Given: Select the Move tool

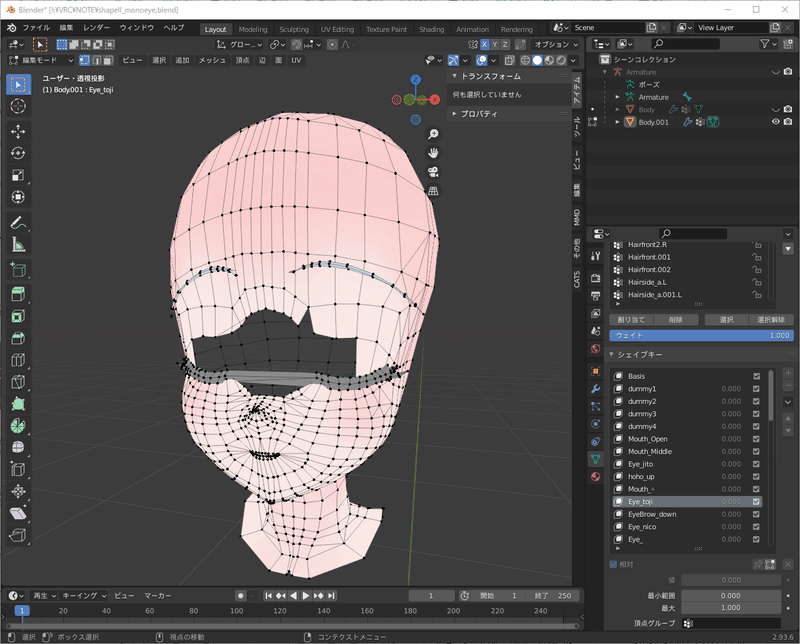Looking at the screenshot, I should [18, 132].
